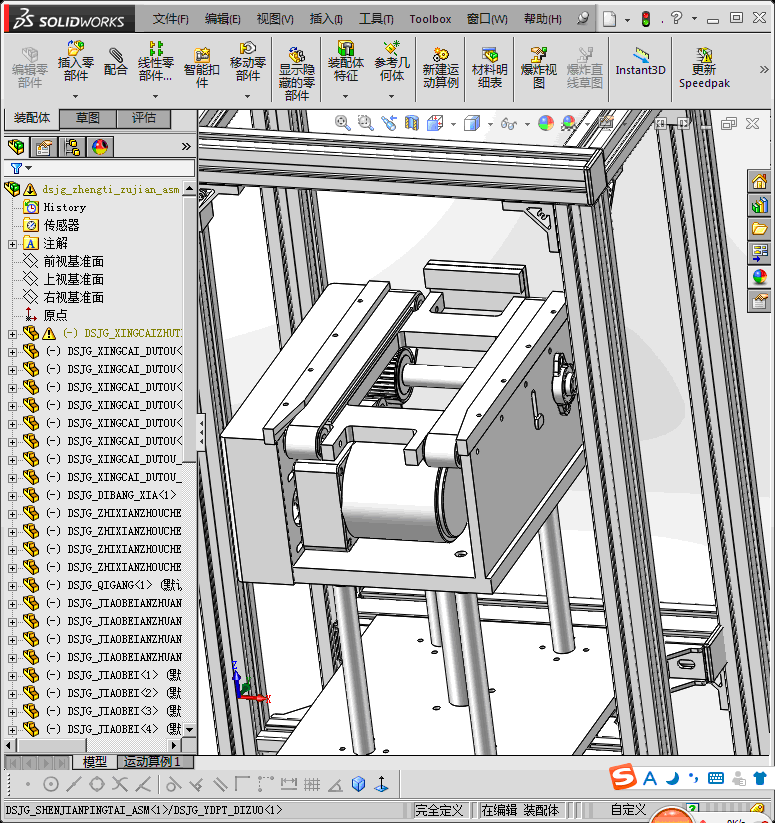Click the 爆炸视图 (Exploded View) tool
The height and width of the screenshot is (823, 775).
coord(538,67)
